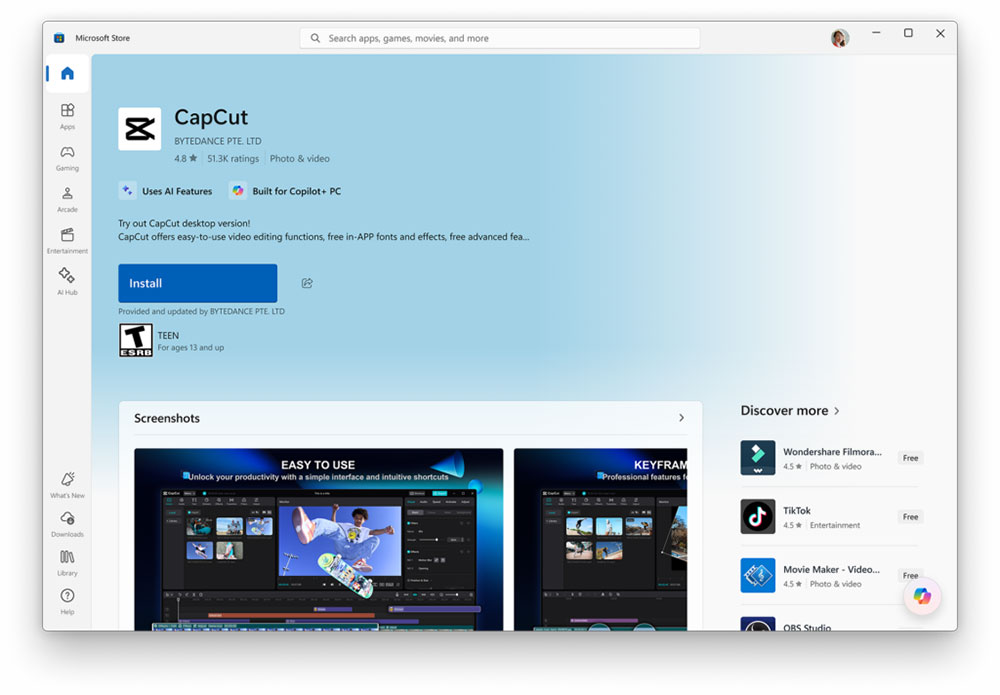Go to Apps section
The width and height of the screenshot is (1000, 695).
(x=67, y=116)
